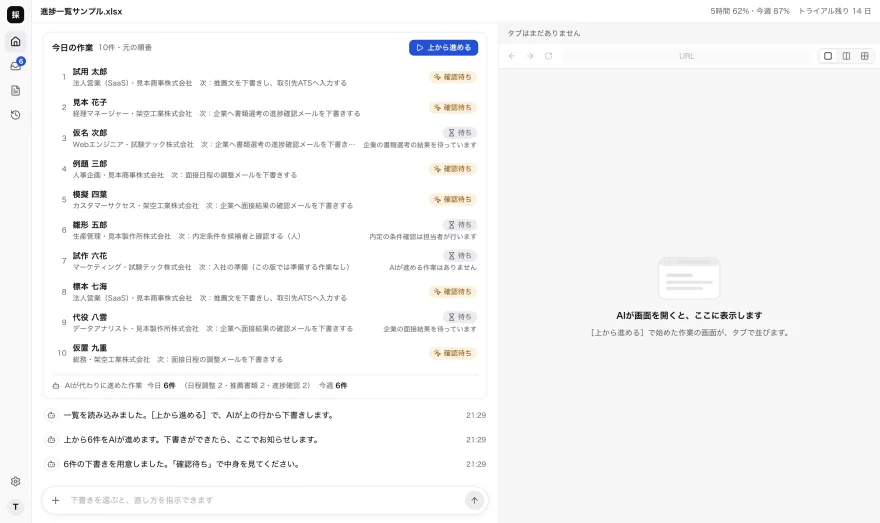Click the user avatar labeled T
The width and height of the screenshot is (880, 523).
[16, 507]
